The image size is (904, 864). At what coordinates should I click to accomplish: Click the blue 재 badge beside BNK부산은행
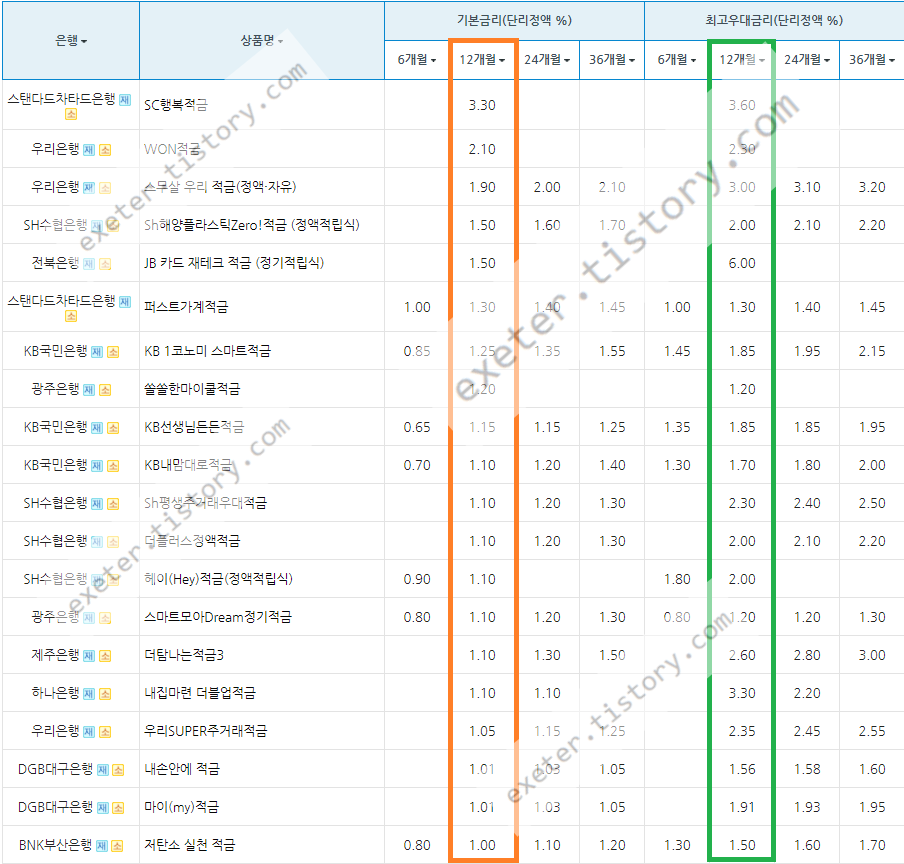click(101, 846)
